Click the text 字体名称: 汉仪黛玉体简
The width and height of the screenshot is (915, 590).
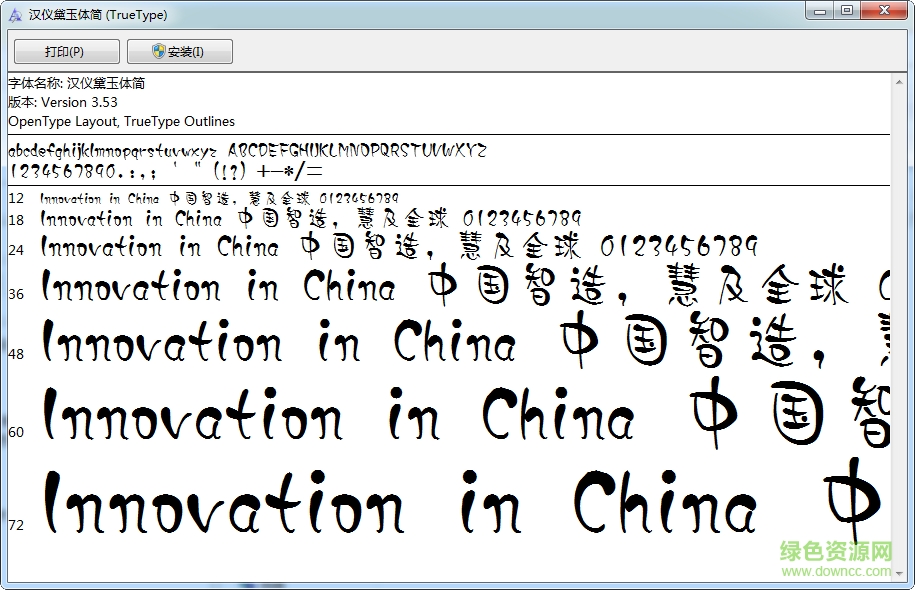[76, 83]
